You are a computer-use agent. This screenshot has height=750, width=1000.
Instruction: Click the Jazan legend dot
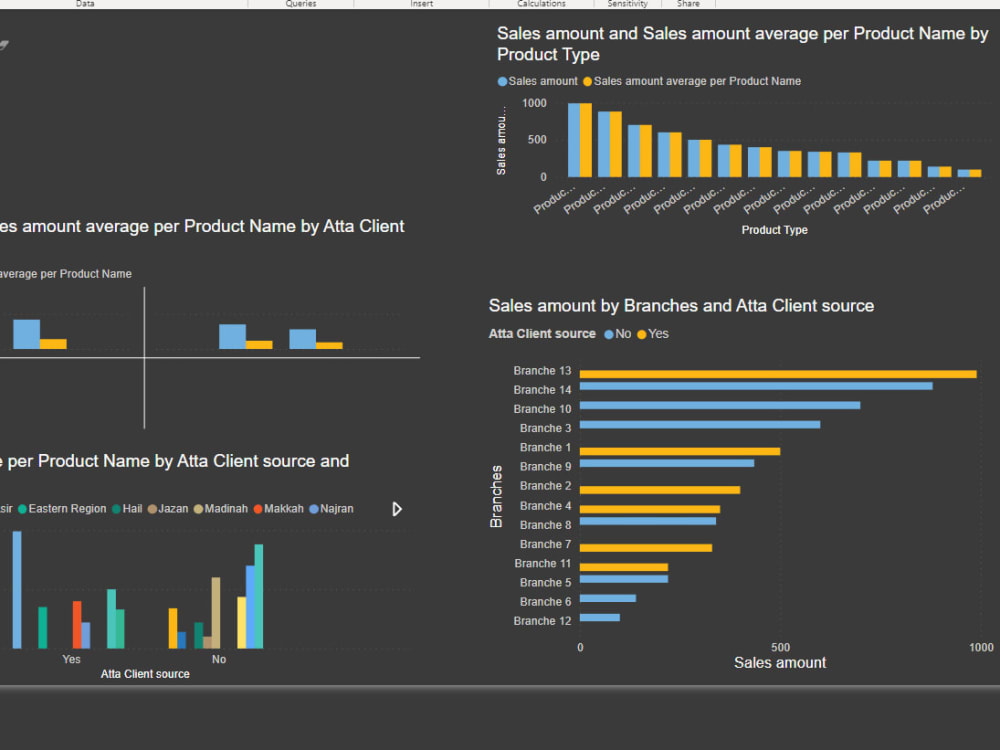[x=151, y=509]
